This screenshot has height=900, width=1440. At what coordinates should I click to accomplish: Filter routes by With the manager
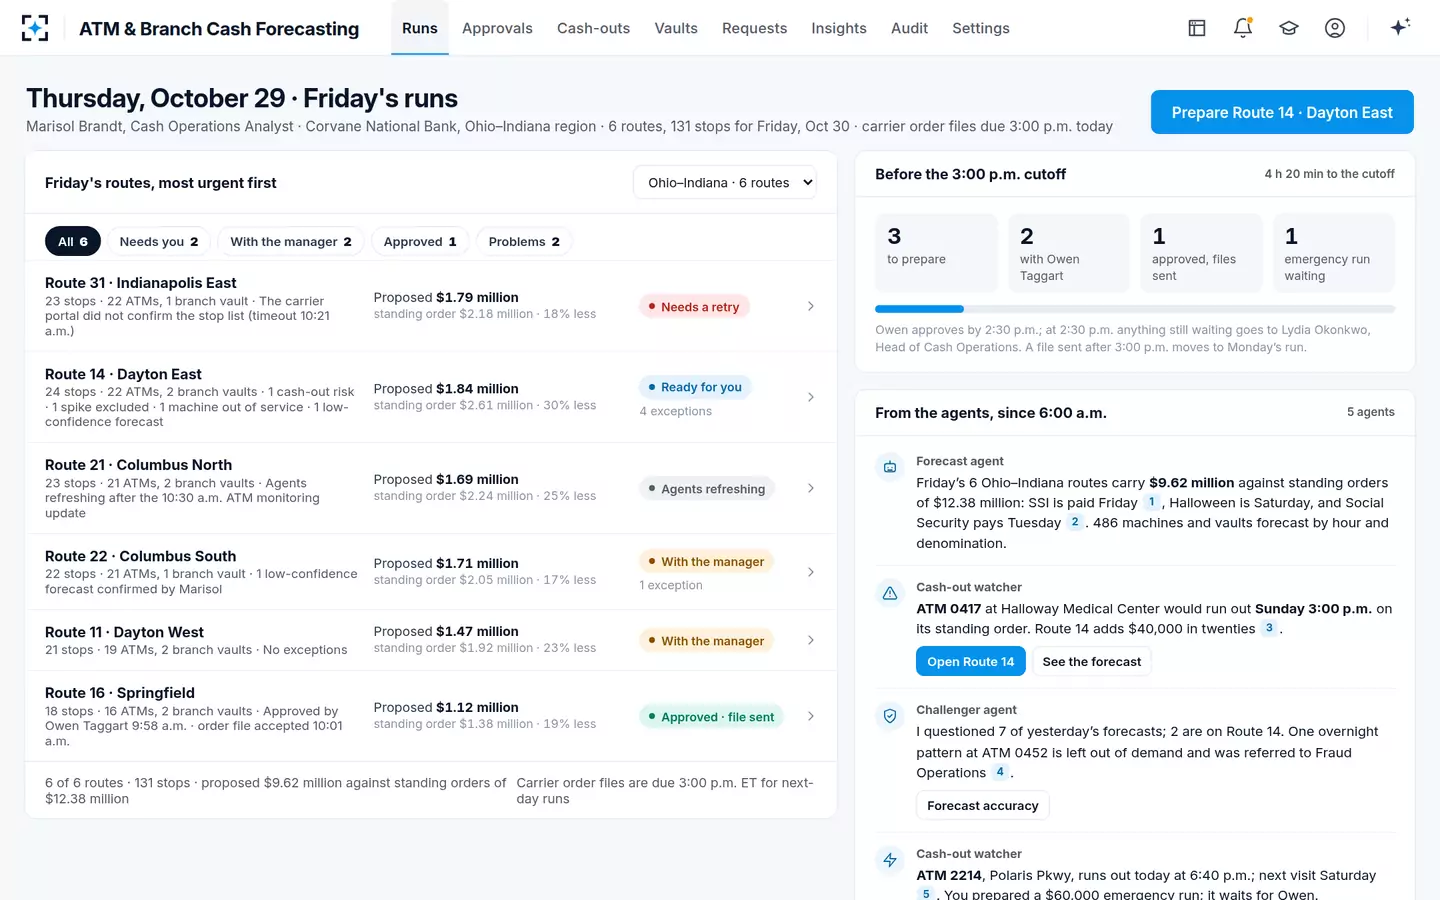291,242
